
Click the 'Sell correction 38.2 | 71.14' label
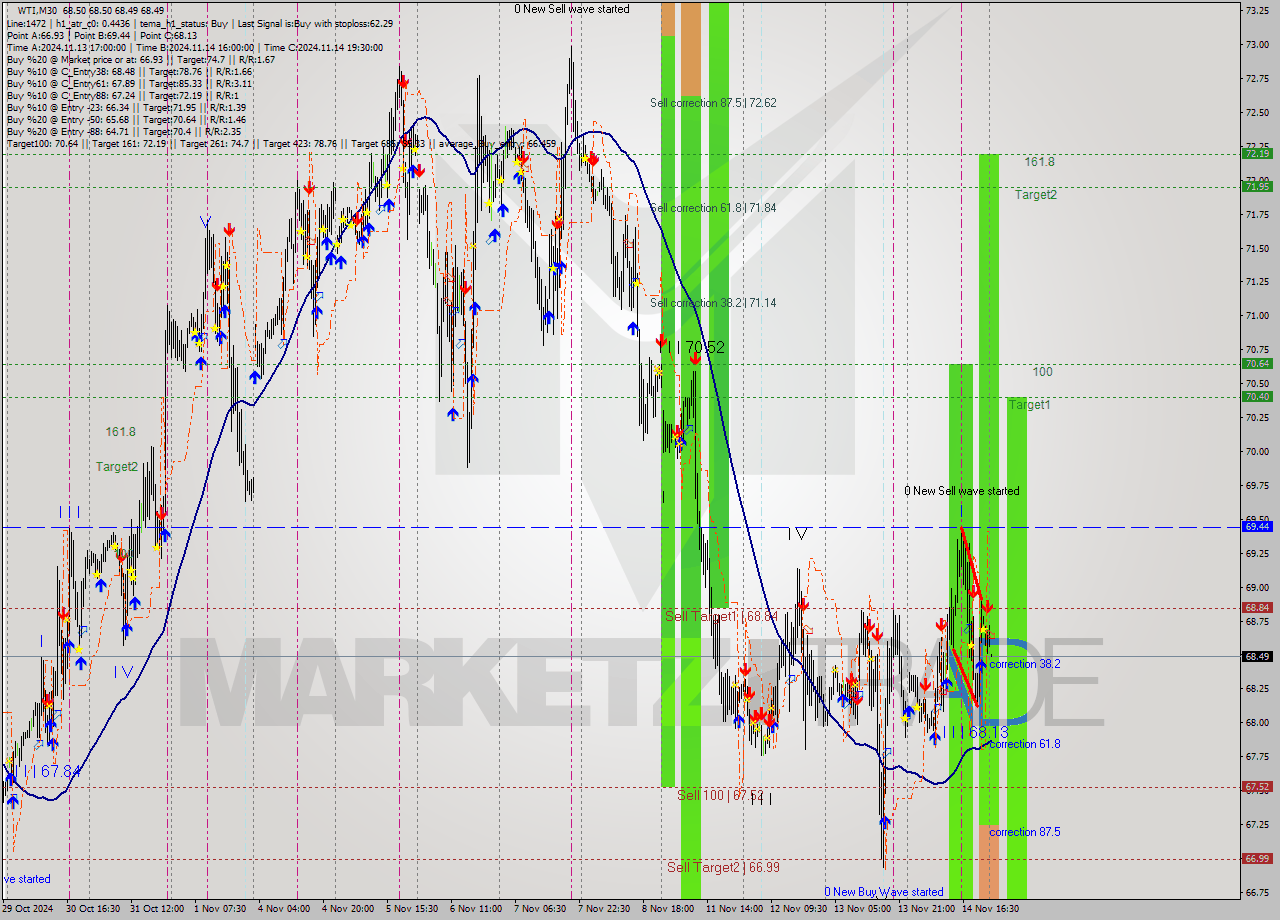(x=713, y=303)
